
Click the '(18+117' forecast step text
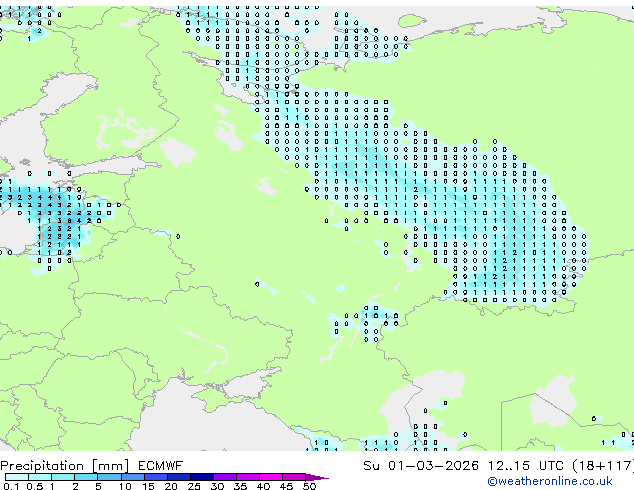(603, 466)
